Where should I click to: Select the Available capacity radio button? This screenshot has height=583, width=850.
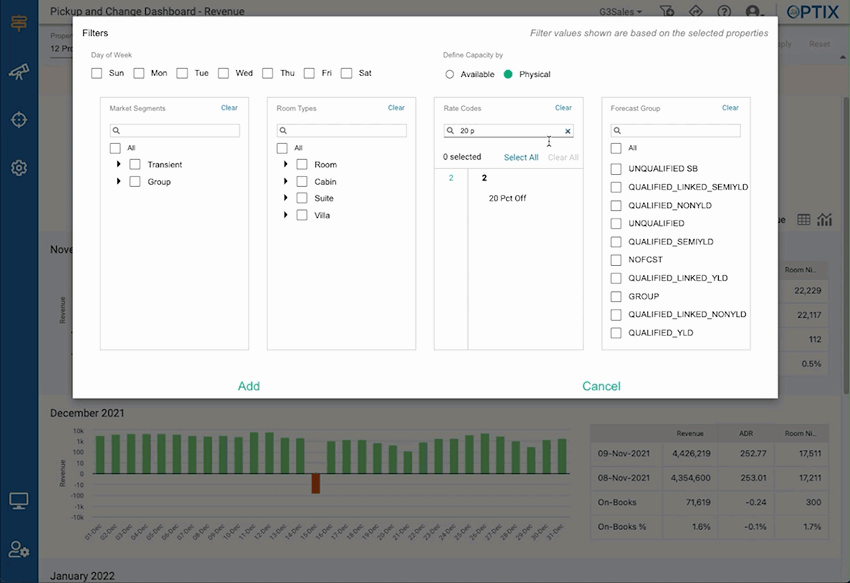point(450,74)
